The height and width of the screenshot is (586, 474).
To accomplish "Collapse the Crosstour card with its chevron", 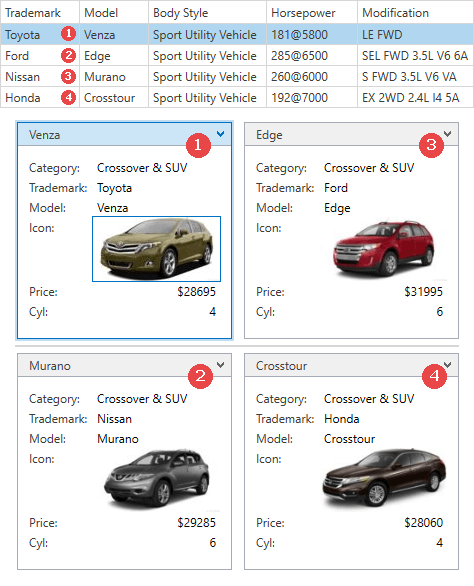I will pyautogui.click(x=447, y=365).
